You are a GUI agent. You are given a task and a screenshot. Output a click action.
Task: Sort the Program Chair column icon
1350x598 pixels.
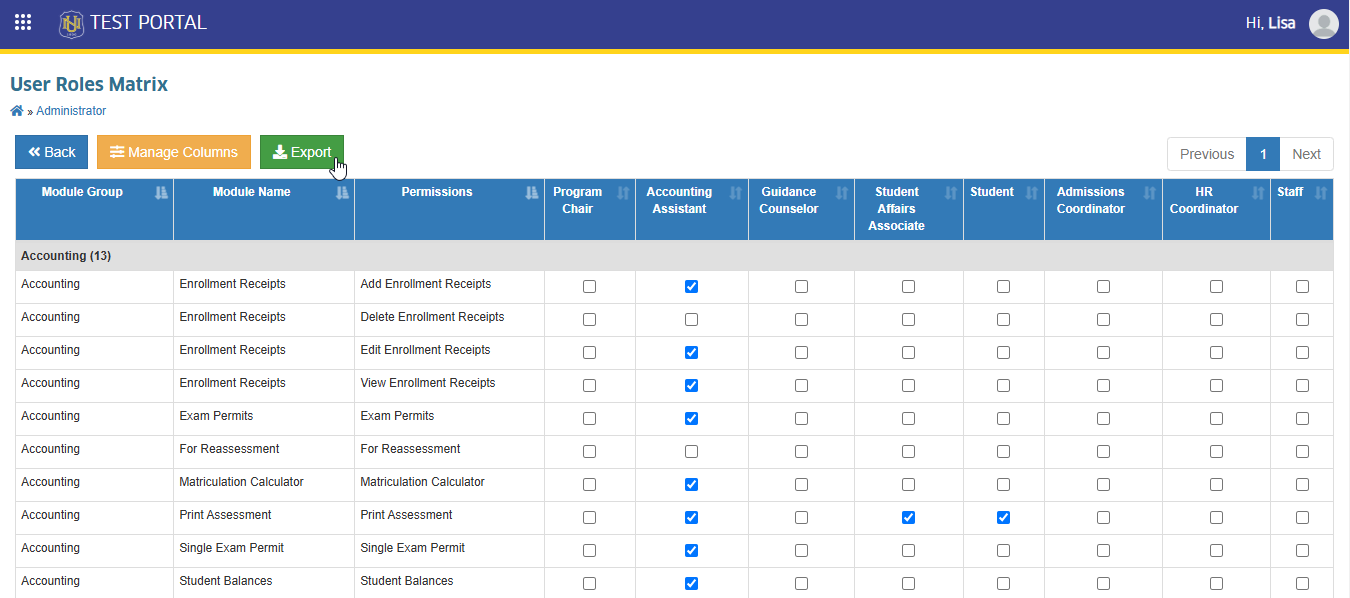click(623, 193)
